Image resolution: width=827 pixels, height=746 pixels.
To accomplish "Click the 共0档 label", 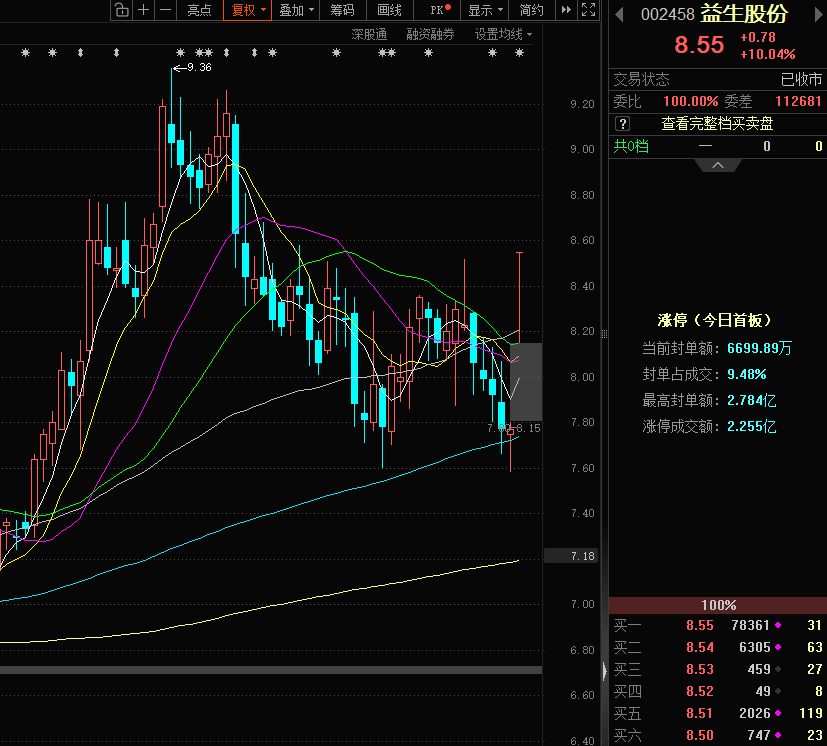I will pyautogui.click(x=631, y=146).
